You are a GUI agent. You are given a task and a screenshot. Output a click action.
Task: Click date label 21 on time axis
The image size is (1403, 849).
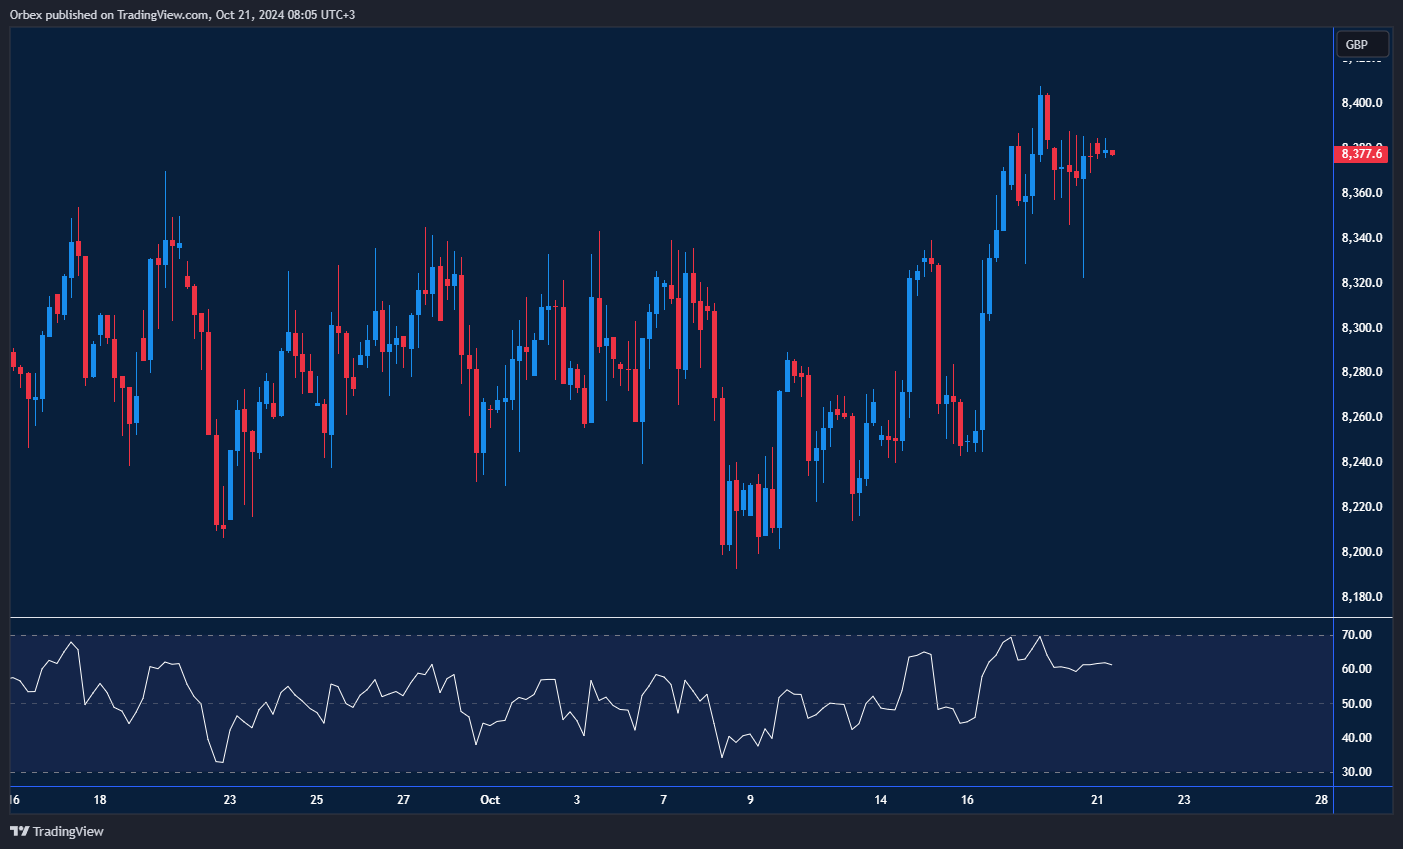[x=1097, y=800]
